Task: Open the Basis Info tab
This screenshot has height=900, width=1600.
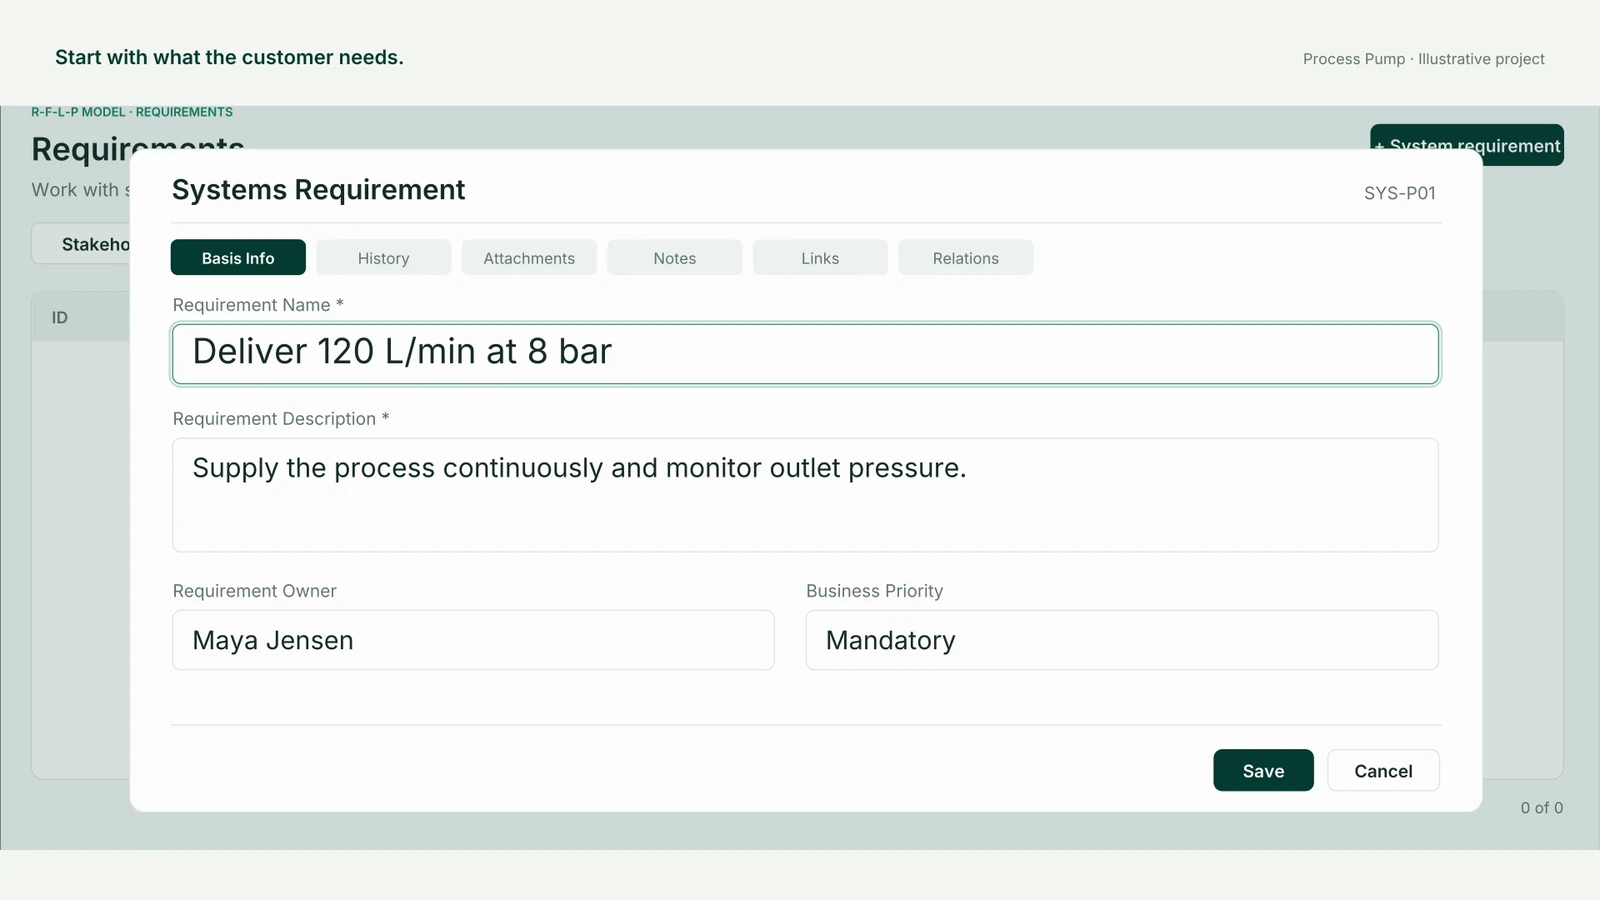Action: [238, 257]
